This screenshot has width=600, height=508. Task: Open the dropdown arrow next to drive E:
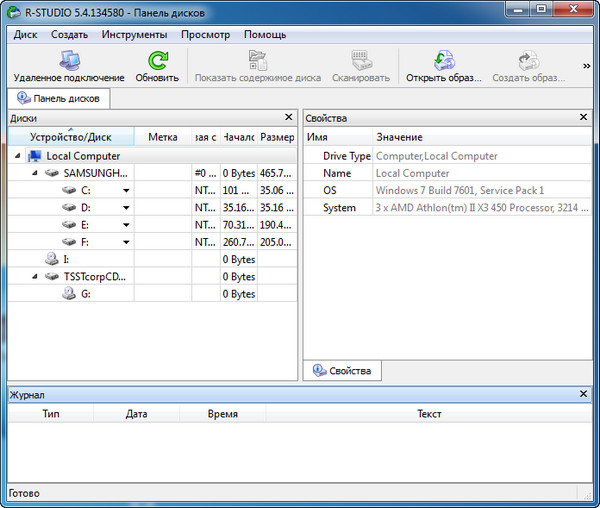pyautogui.click(x=126, y=225)
